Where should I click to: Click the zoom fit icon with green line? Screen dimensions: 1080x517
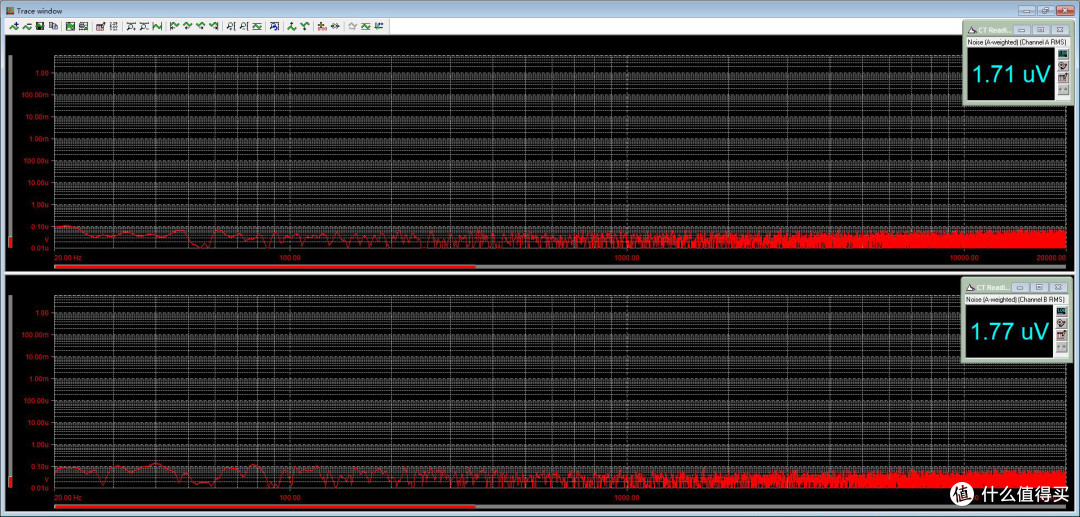click(x=257, y=26)
